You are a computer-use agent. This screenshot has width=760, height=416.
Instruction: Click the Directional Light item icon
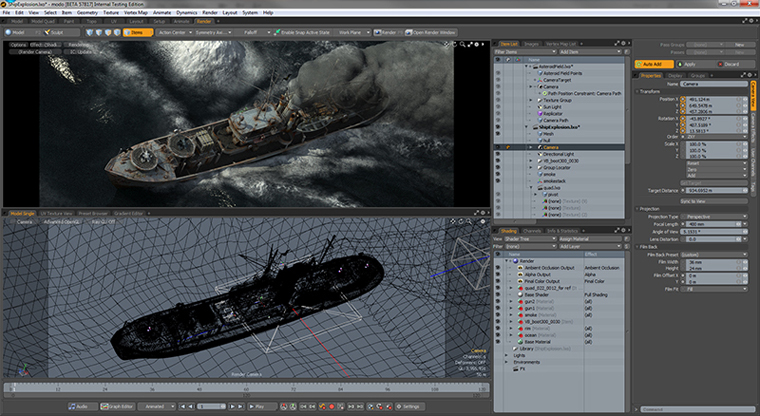point(538,155)
